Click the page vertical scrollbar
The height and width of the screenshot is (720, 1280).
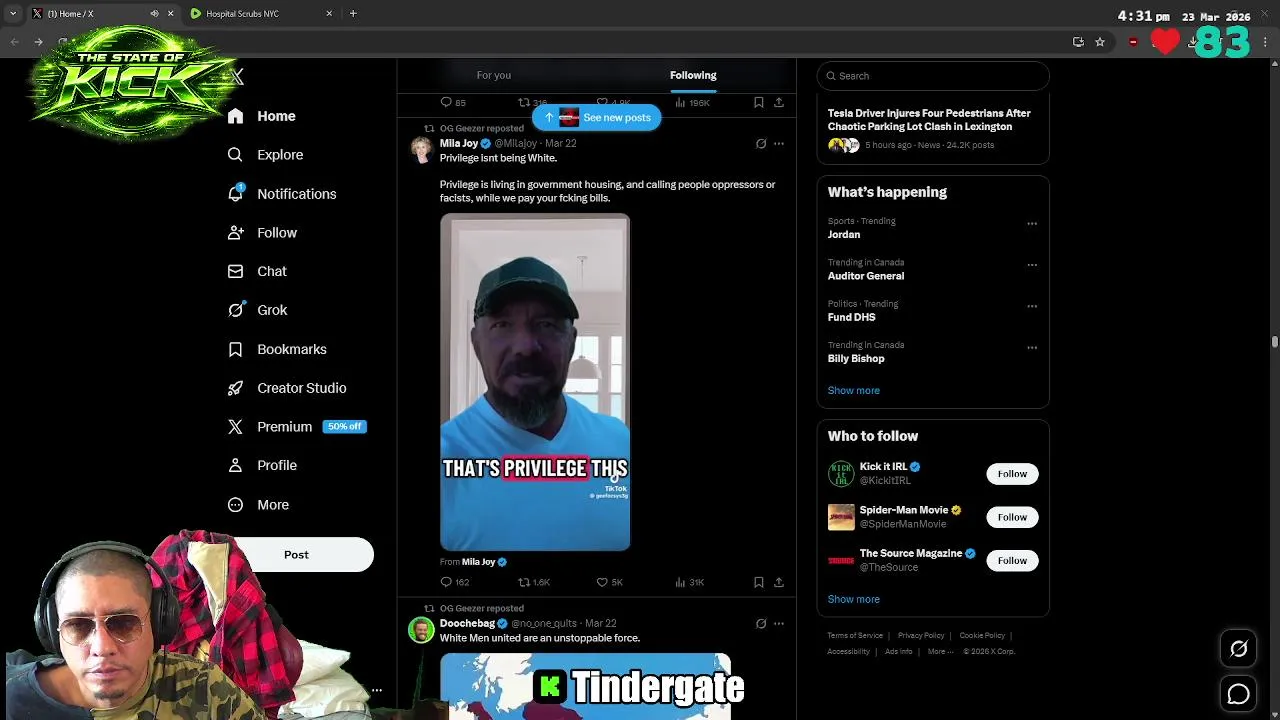(x=1275, y=342)
